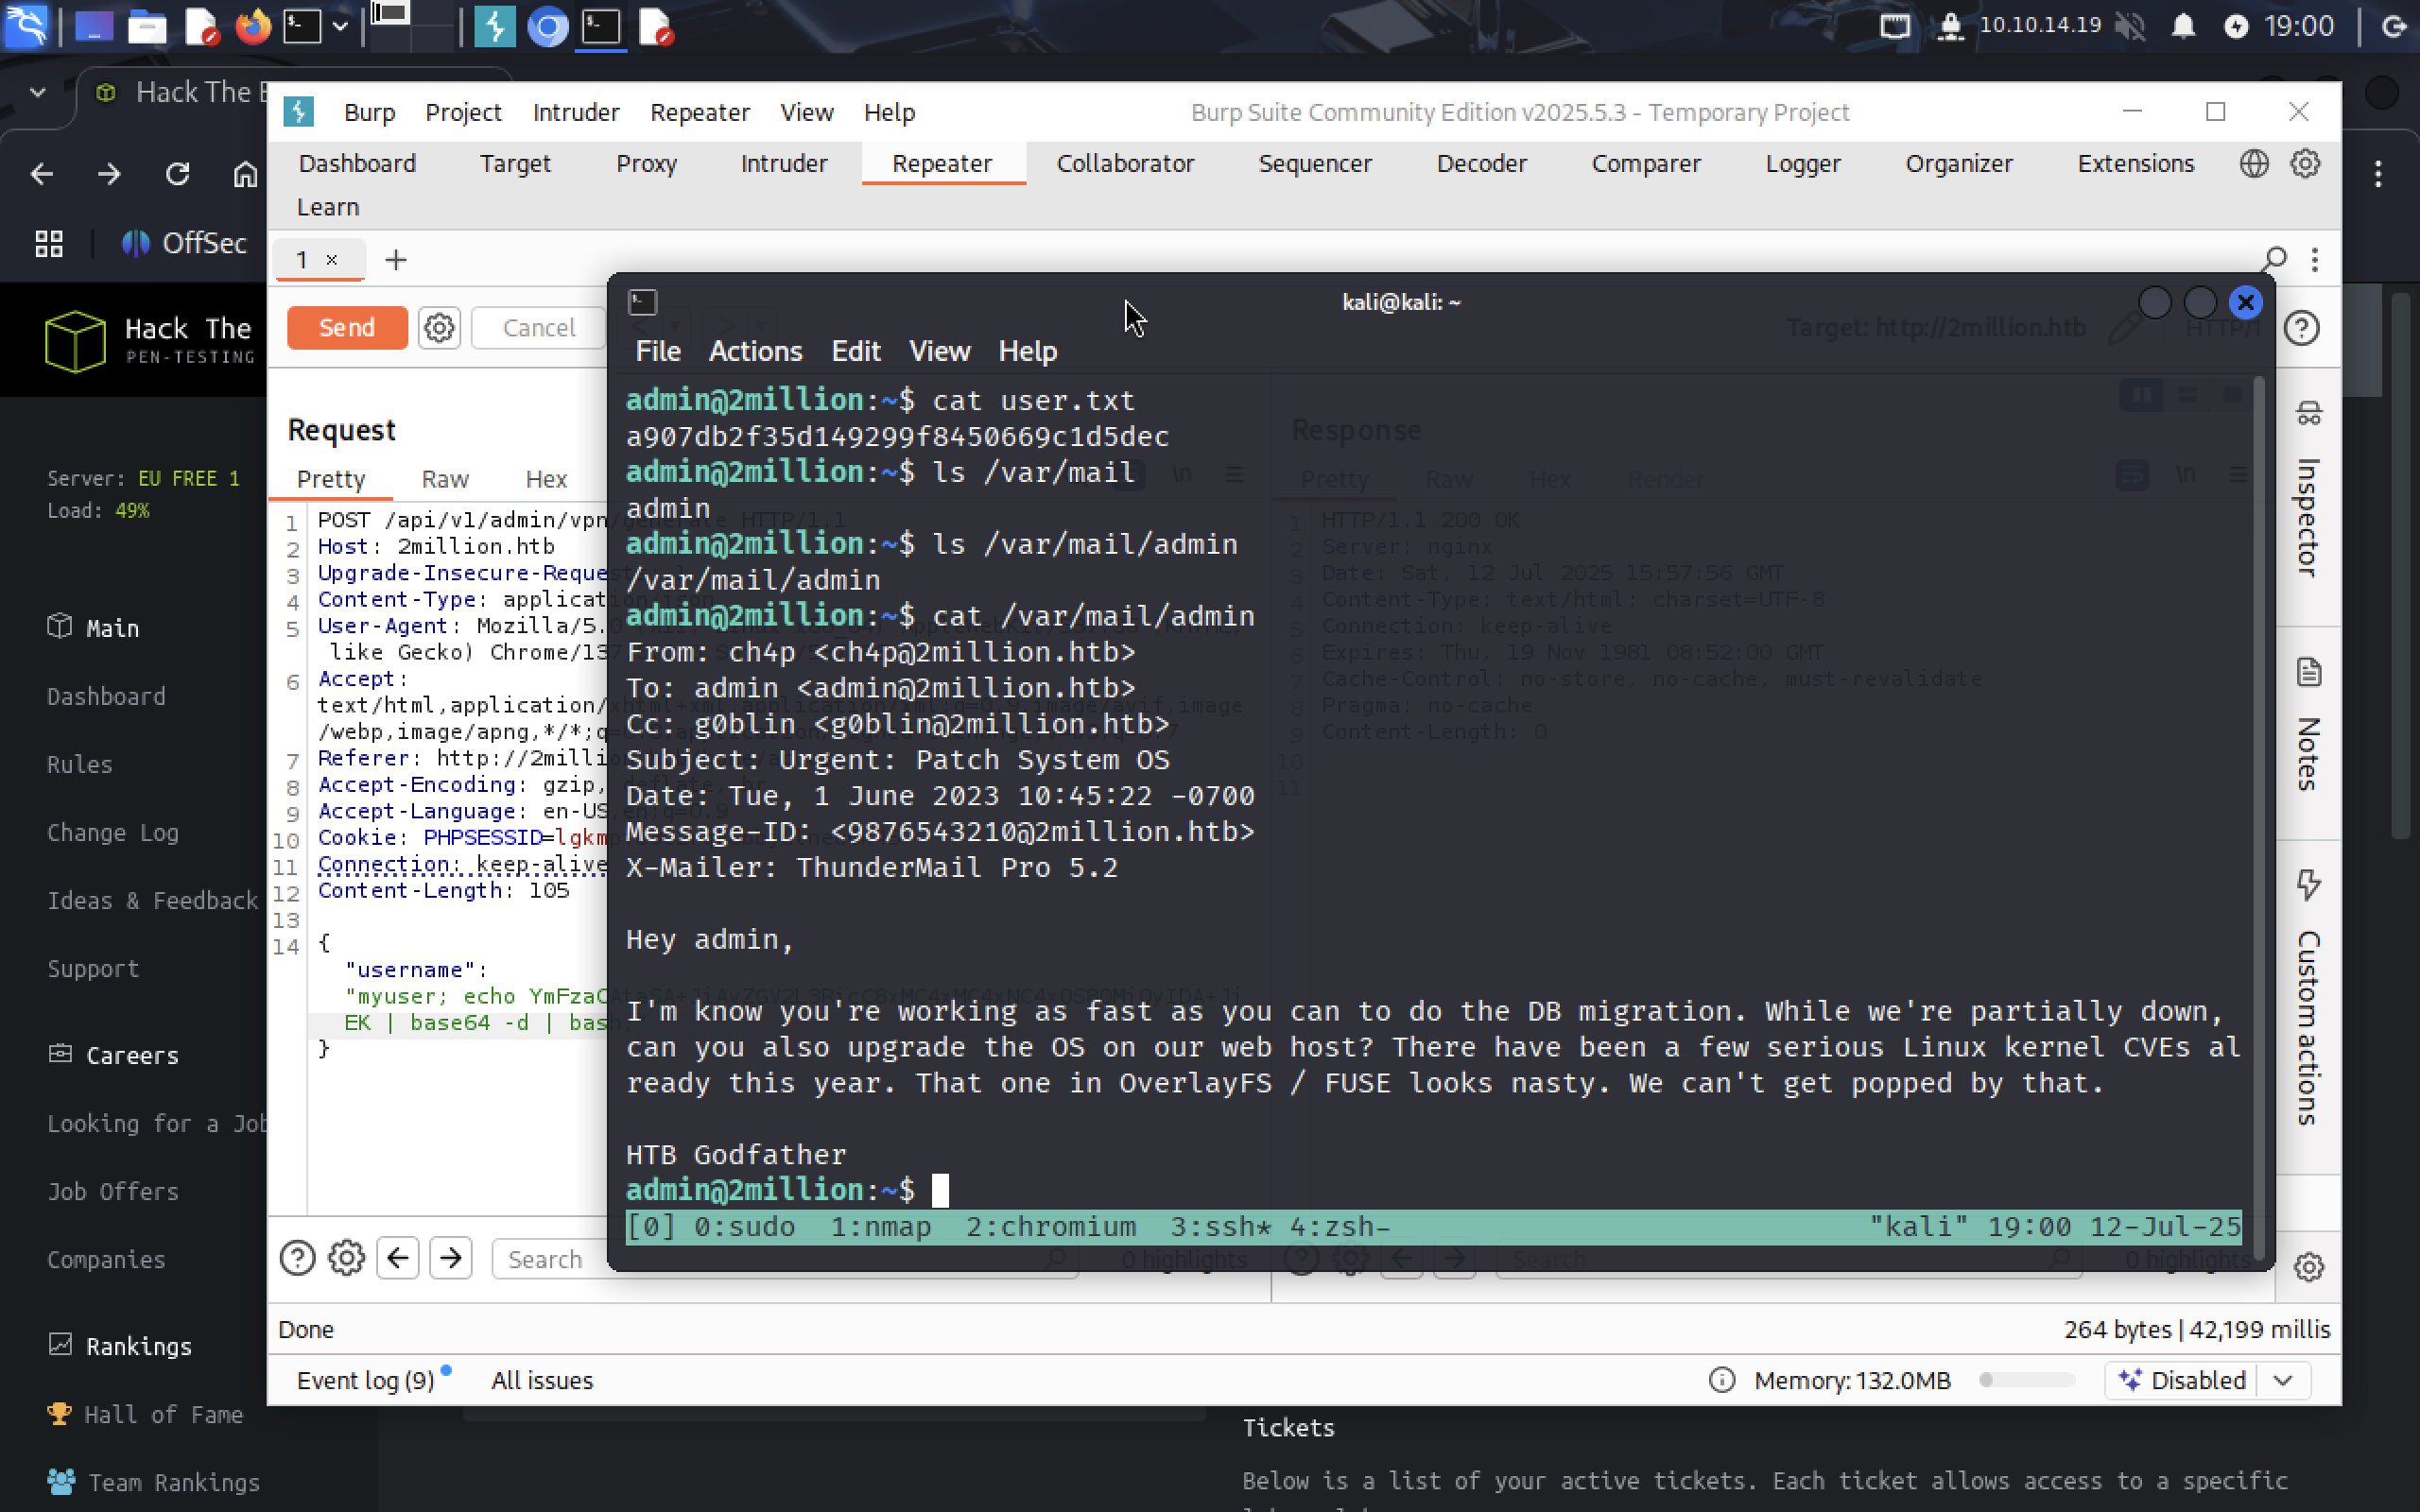Open the terminal File menu
The image size is (2420, 1512).
(658, 351)
